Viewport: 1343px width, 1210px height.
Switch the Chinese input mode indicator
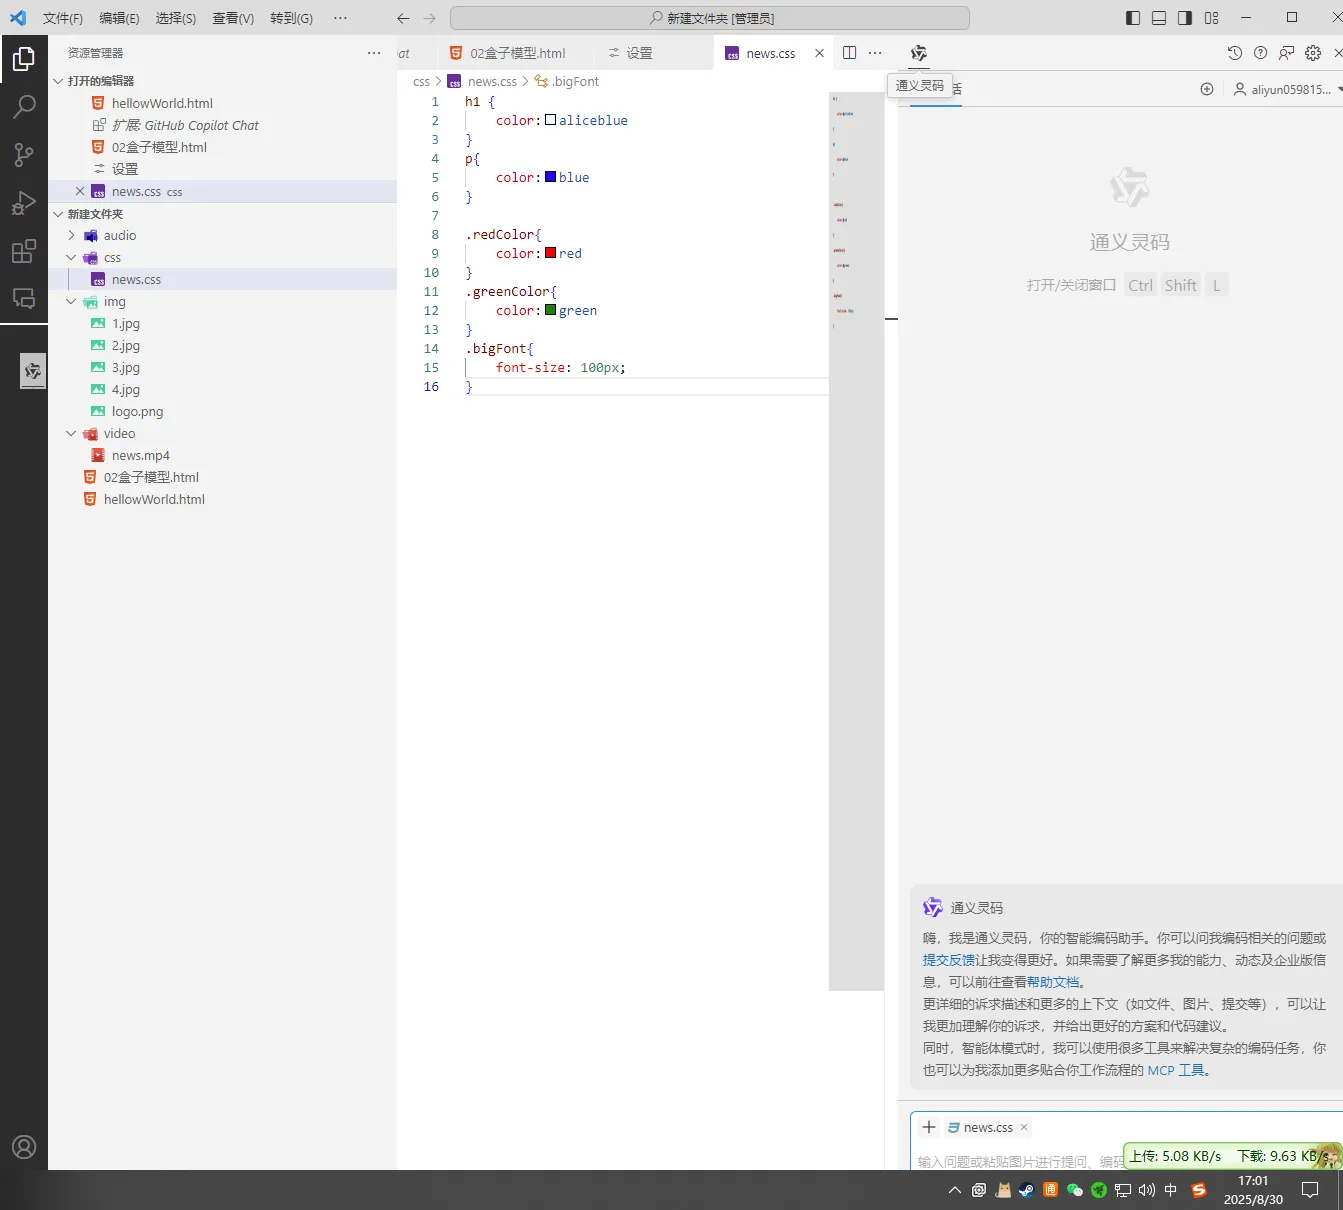point(1171,1190)
